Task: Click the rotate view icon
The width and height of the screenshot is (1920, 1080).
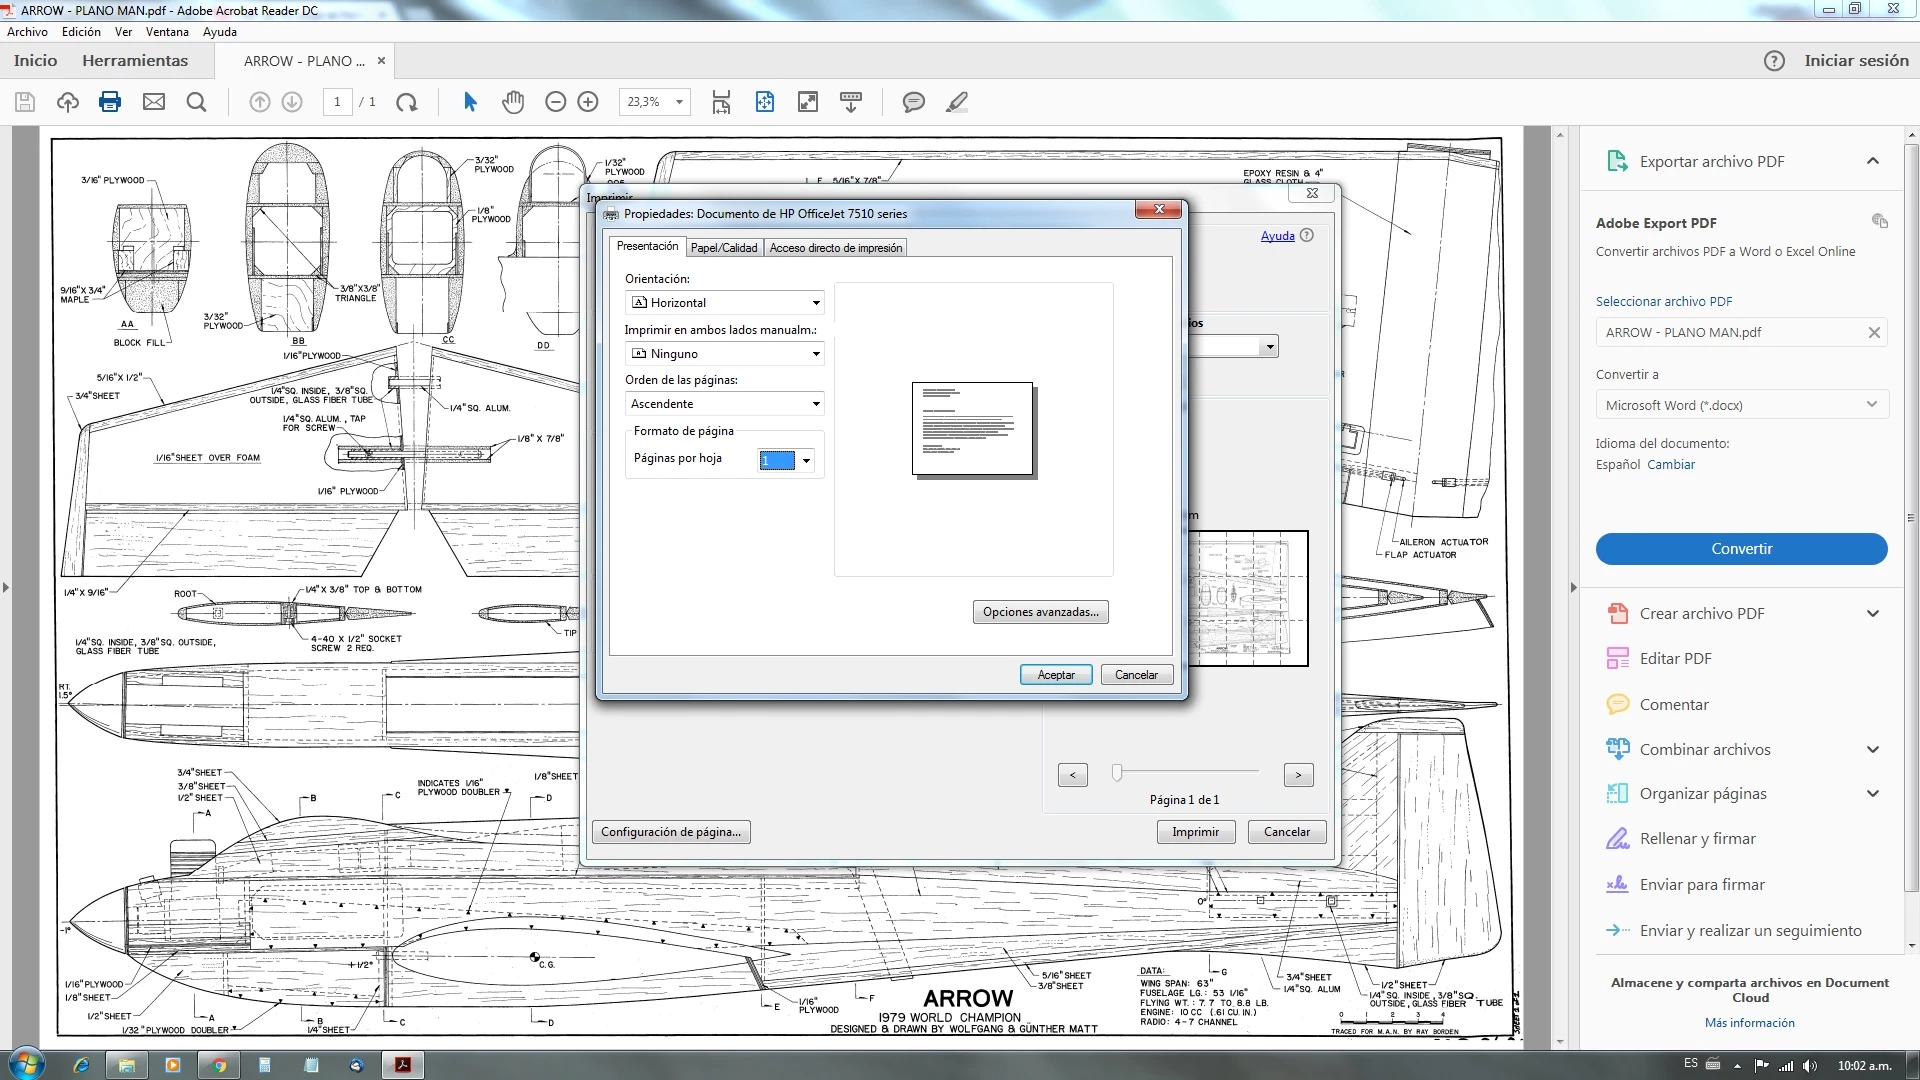Action: click(x=406, y=102)
